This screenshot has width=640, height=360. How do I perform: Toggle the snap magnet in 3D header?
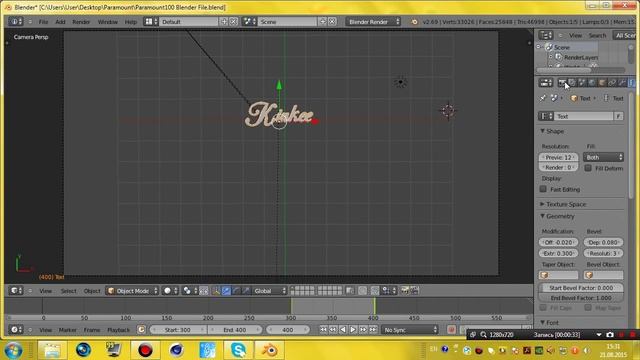click(375, 291)
